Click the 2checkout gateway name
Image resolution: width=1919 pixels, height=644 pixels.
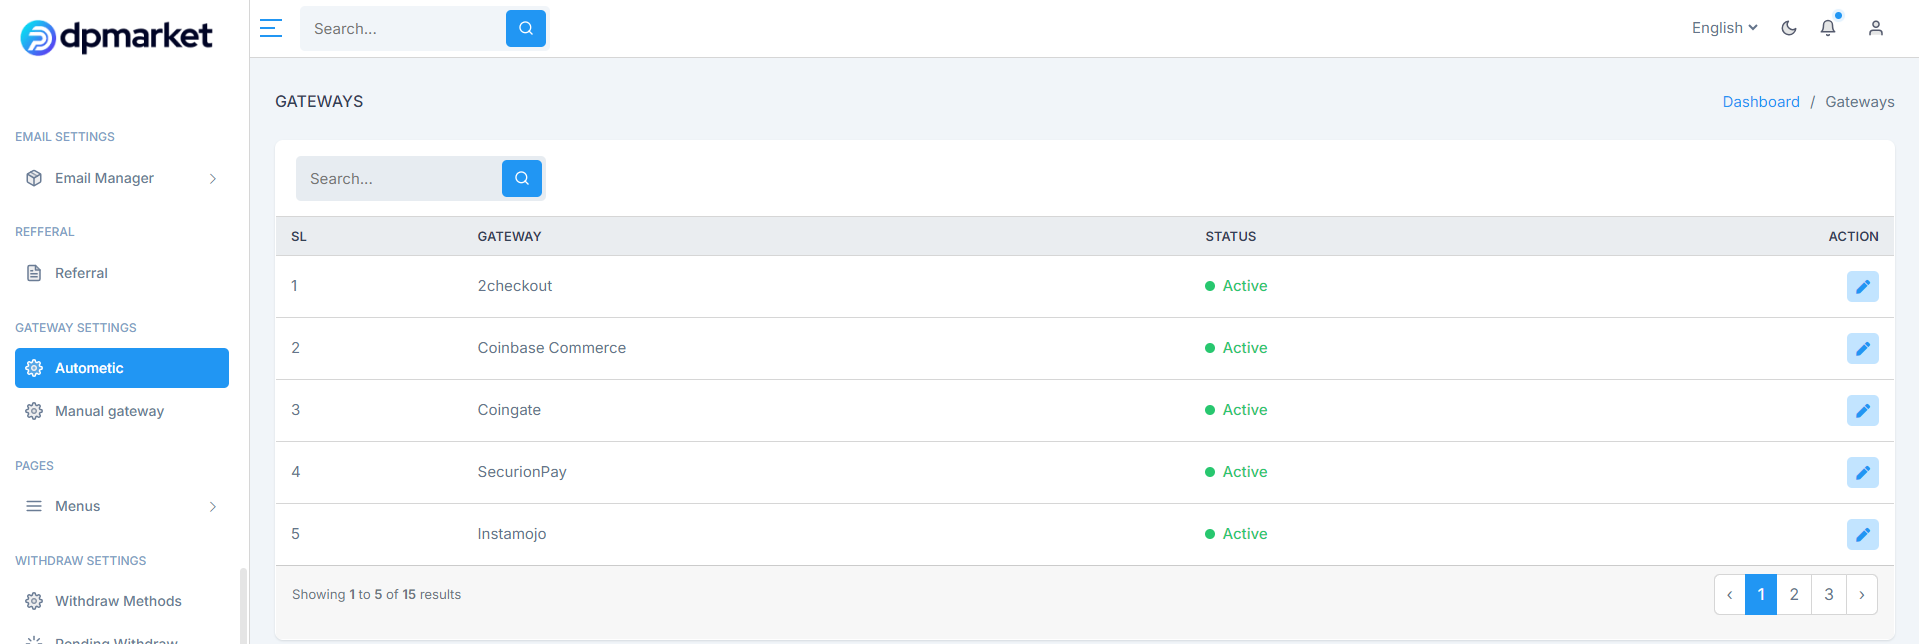coord(515,286)
